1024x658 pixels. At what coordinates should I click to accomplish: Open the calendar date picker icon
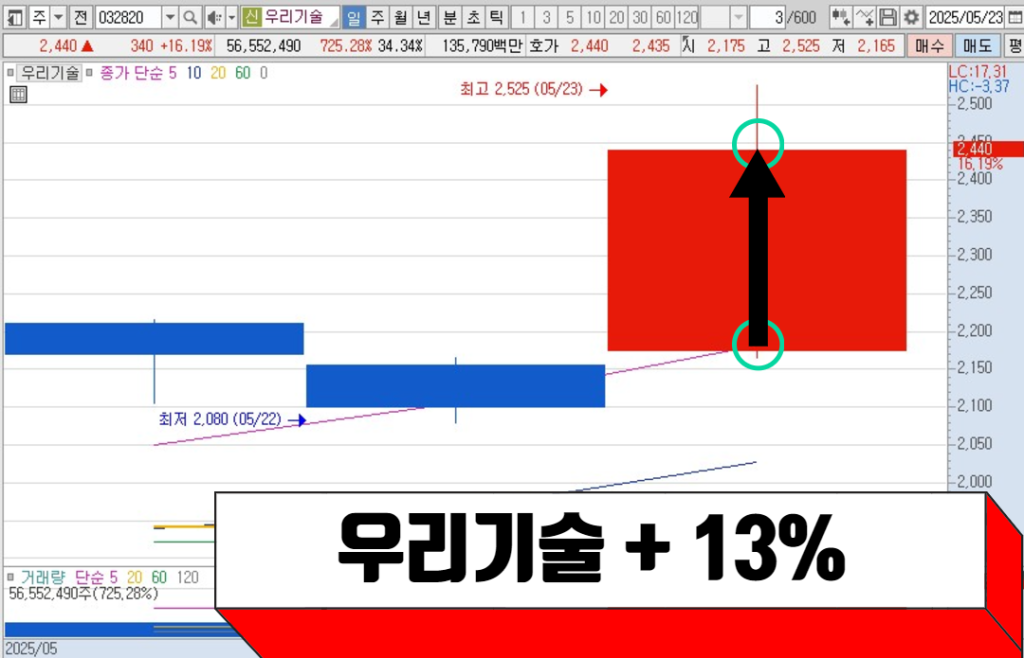1014,17
